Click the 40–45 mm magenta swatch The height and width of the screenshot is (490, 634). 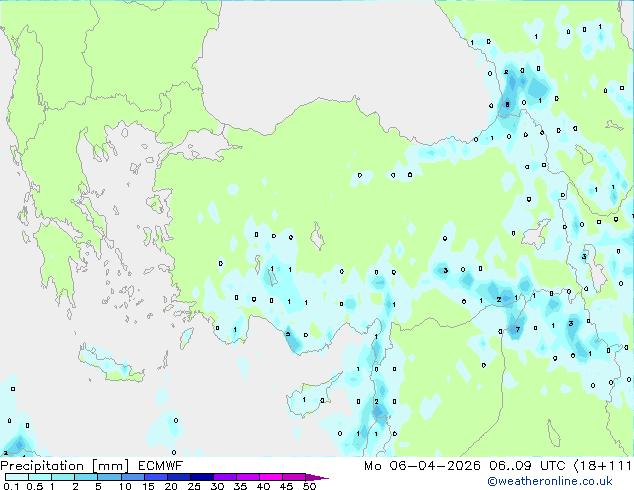click(x=271, y=477)
